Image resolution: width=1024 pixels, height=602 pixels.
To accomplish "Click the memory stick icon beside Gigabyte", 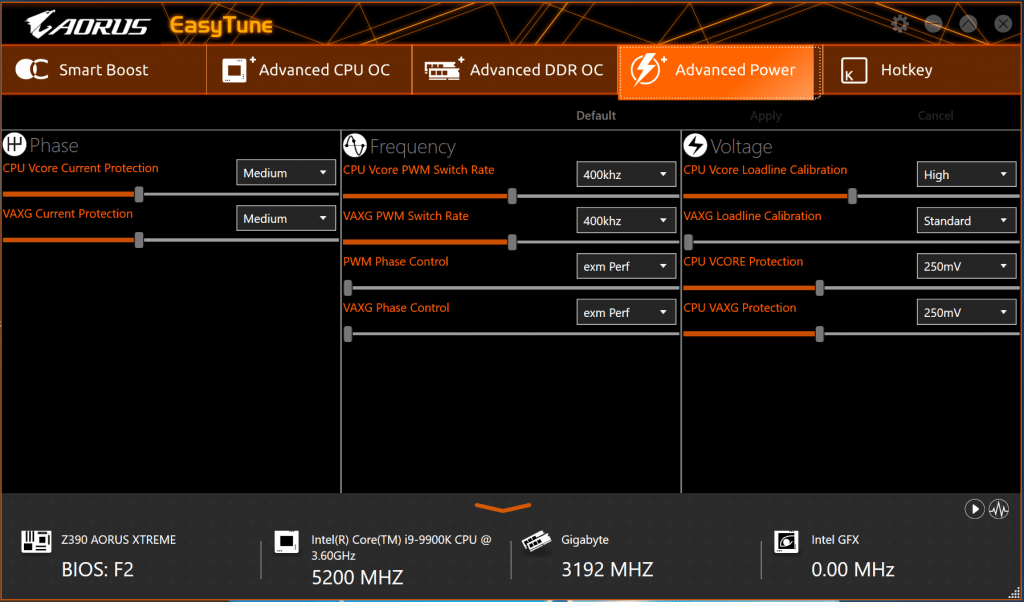I will 536,543.
